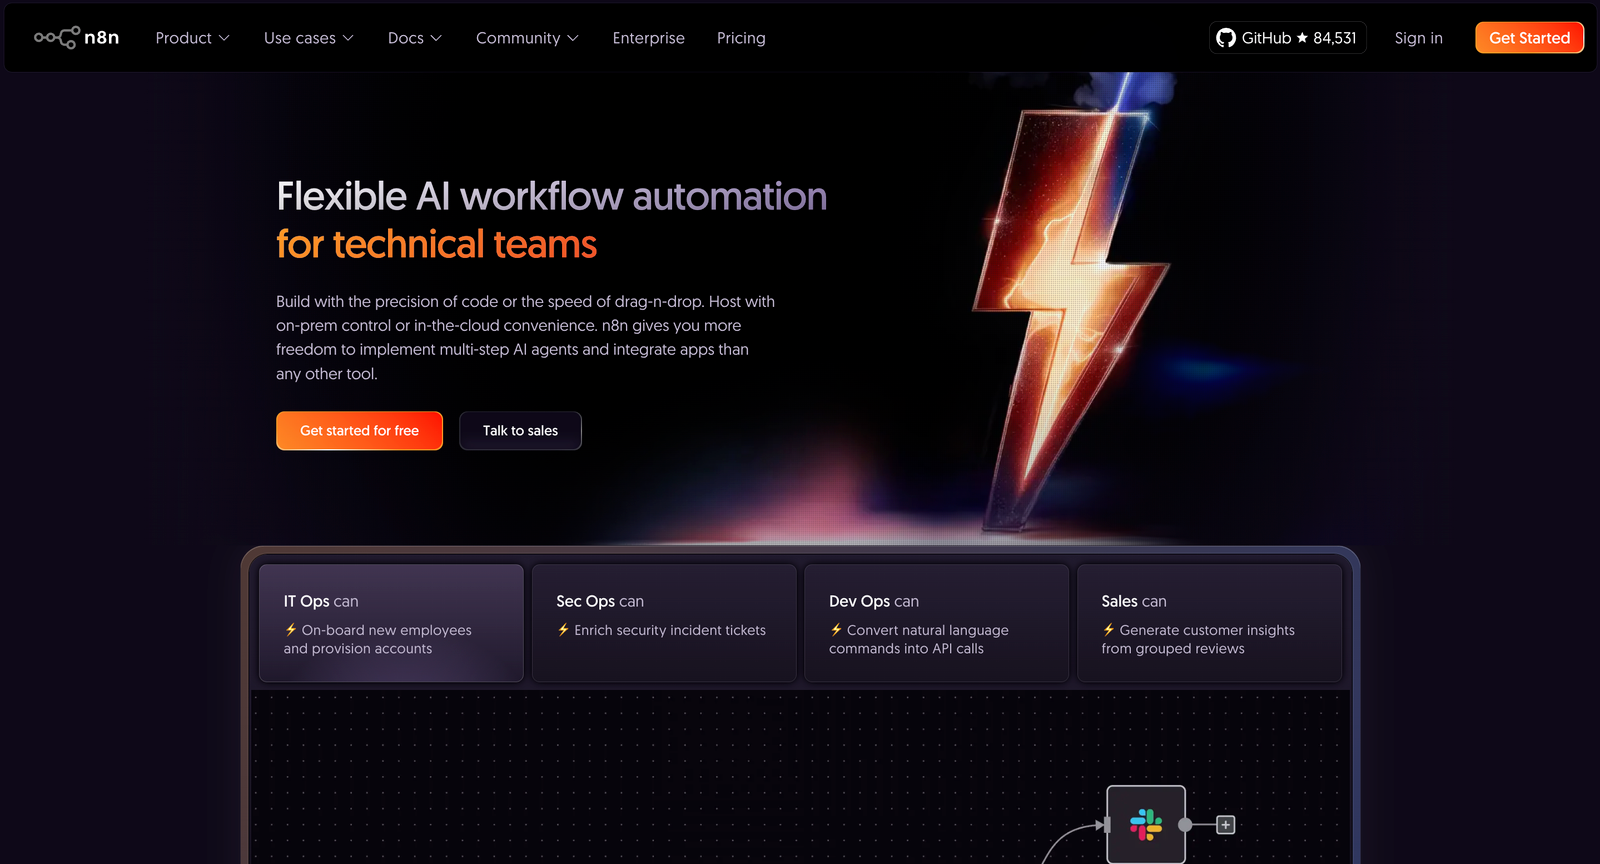Expand the Use cases dropdown chevron

(348, 38)
